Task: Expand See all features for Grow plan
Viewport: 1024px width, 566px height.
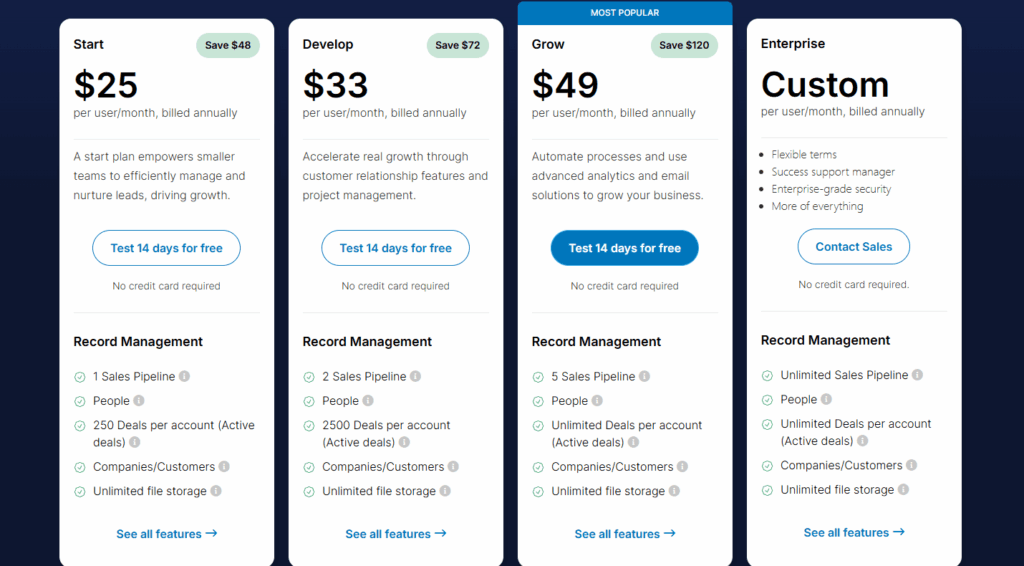Action: click(624, 534)
